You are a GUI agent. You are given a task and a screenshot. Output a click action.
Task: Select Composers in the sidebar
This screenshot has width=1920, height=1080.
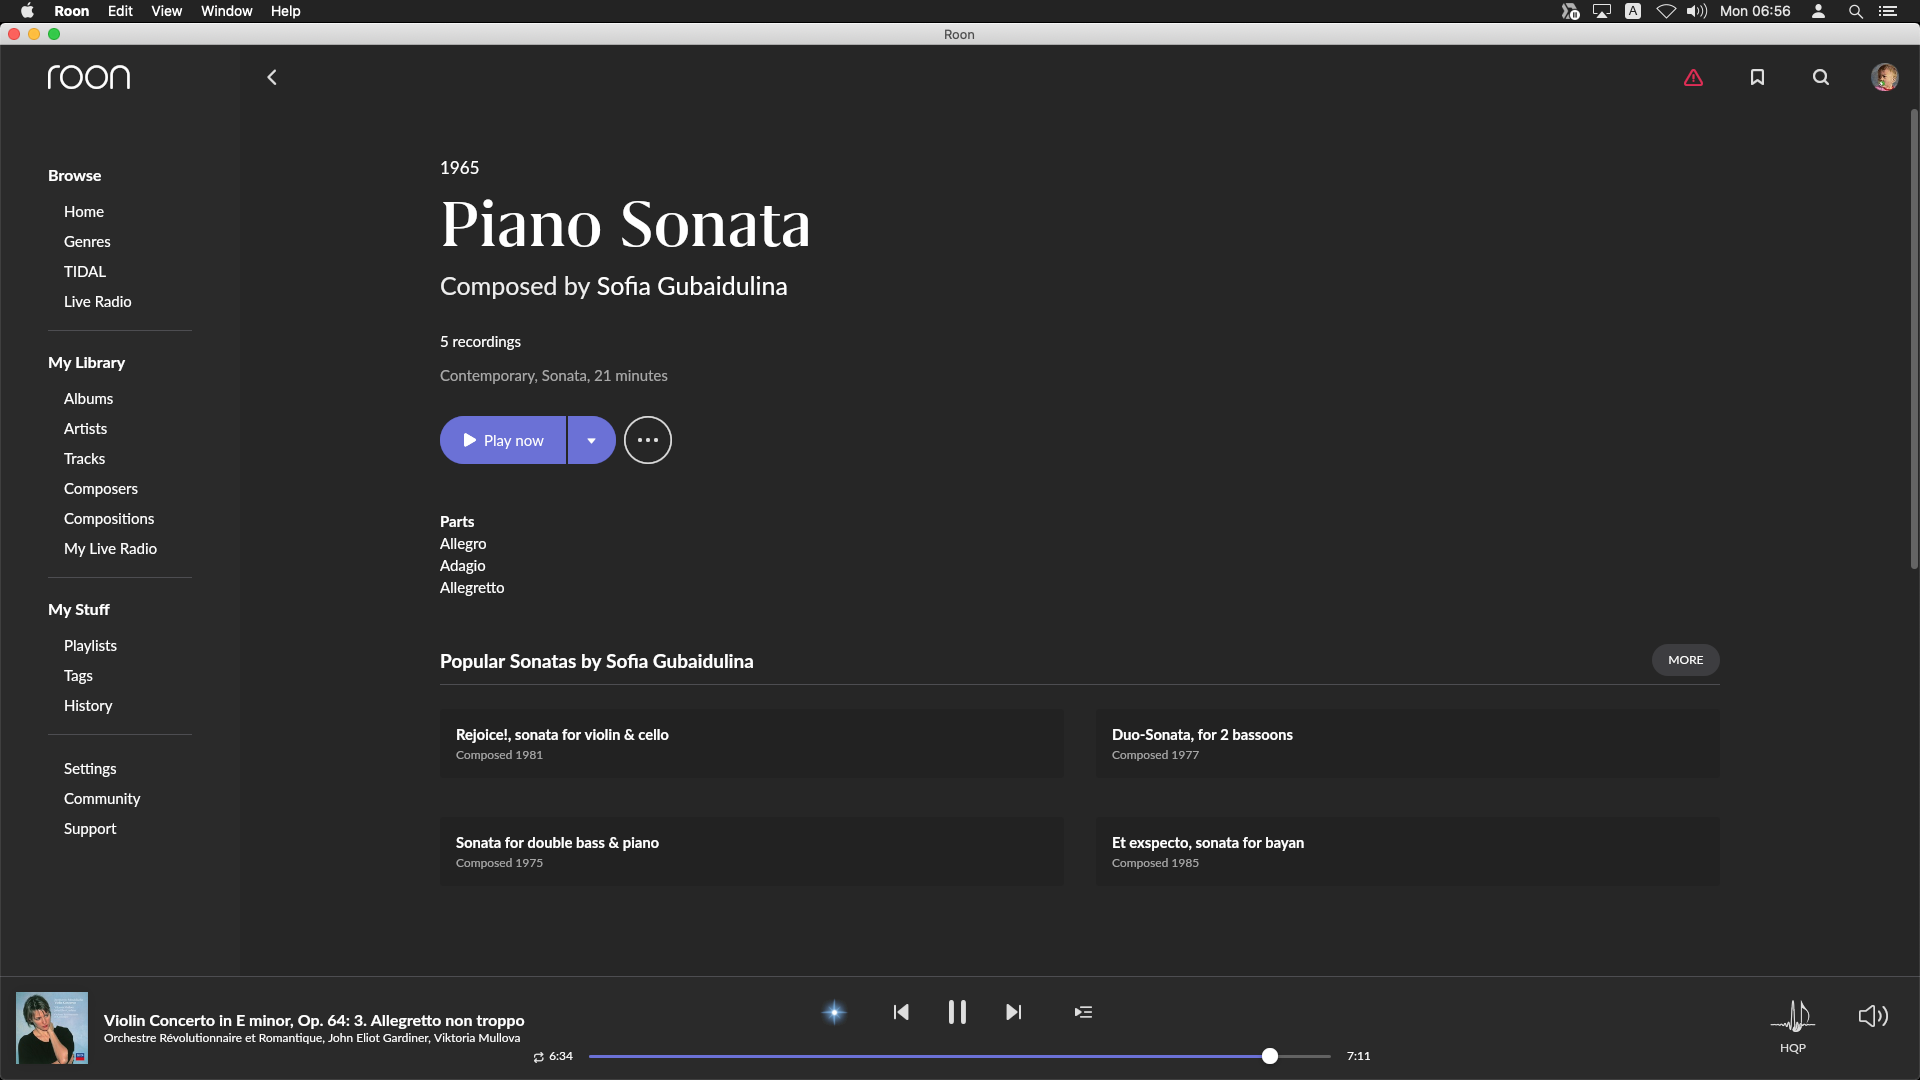pyautogui.click(x=101, y=489)
